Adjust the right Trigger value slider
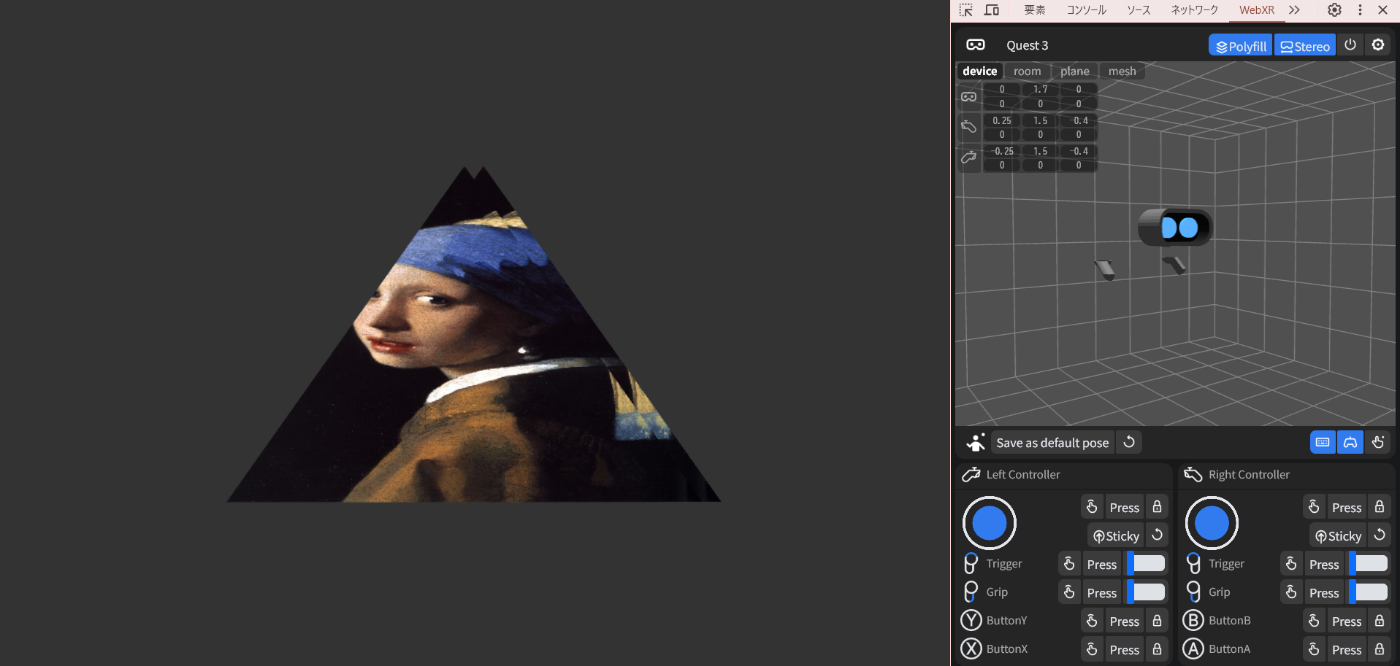 (1369, 563)
